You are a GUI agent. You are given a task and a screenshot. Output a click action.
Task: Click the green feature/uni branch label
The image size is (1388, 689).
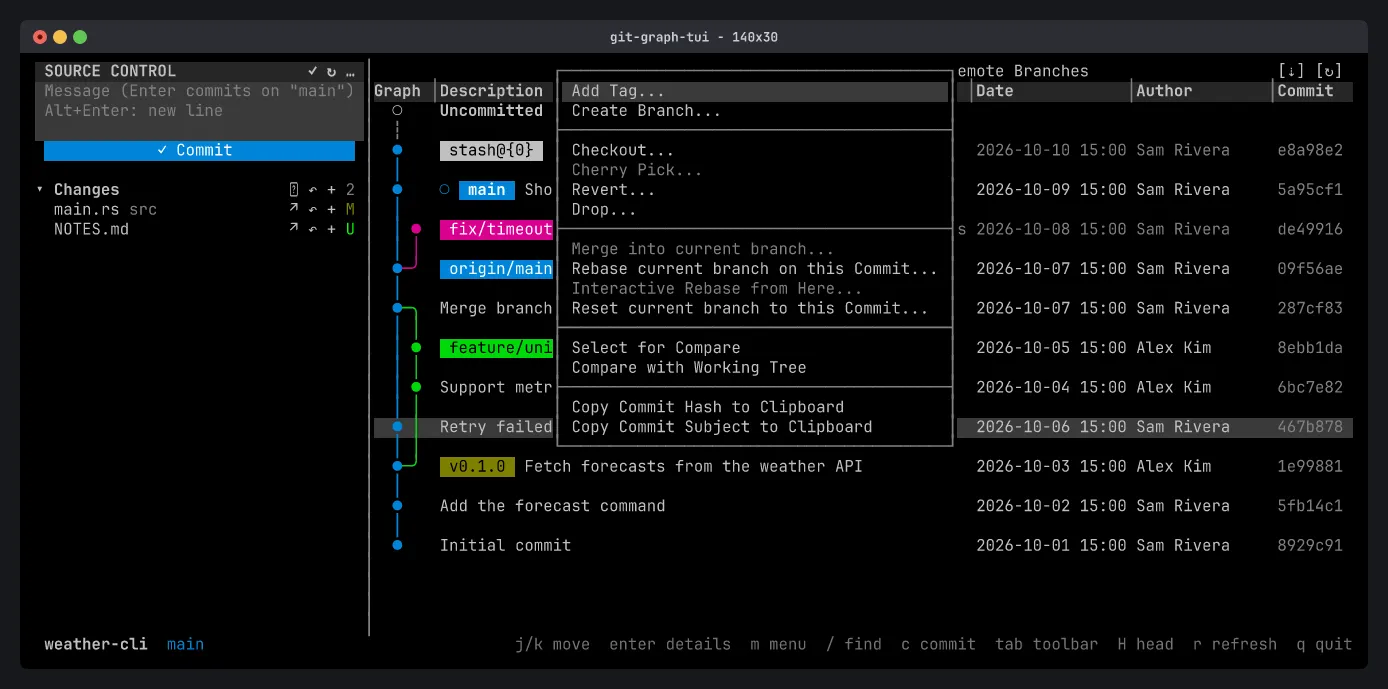click(496, 348)
